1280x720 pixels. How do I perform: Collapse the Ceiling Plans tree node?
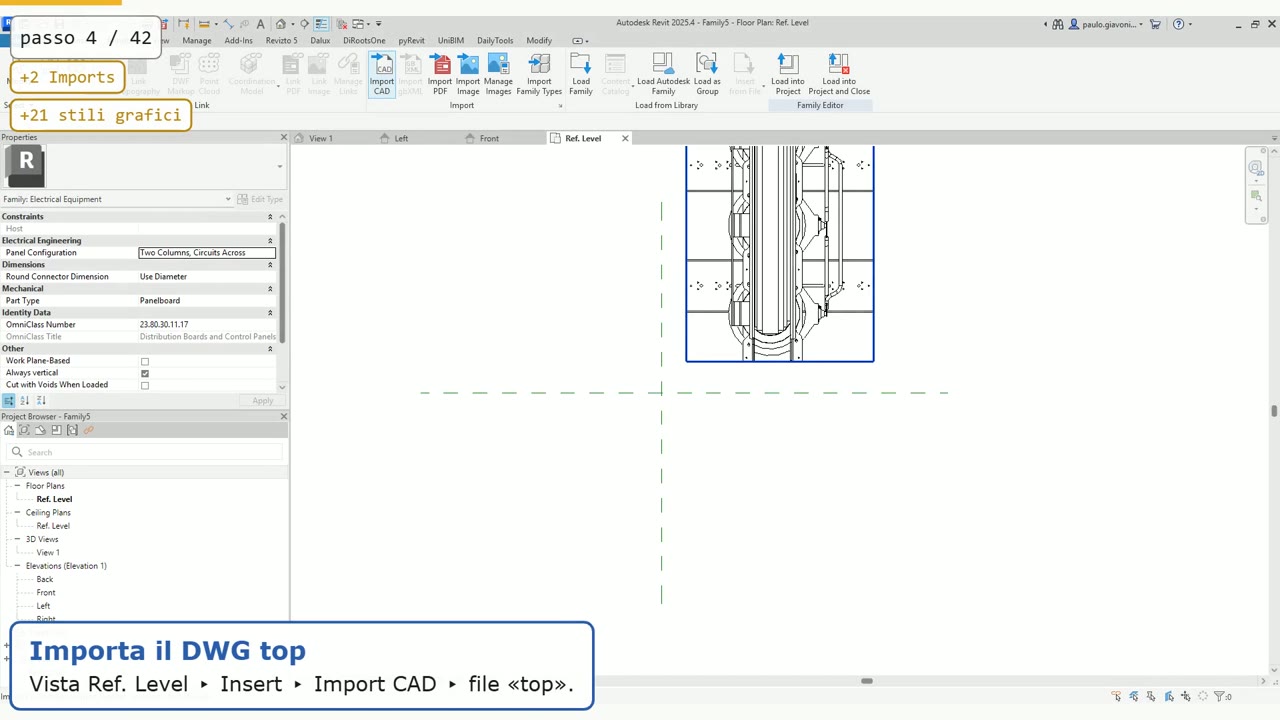click(x=17, y=512)
